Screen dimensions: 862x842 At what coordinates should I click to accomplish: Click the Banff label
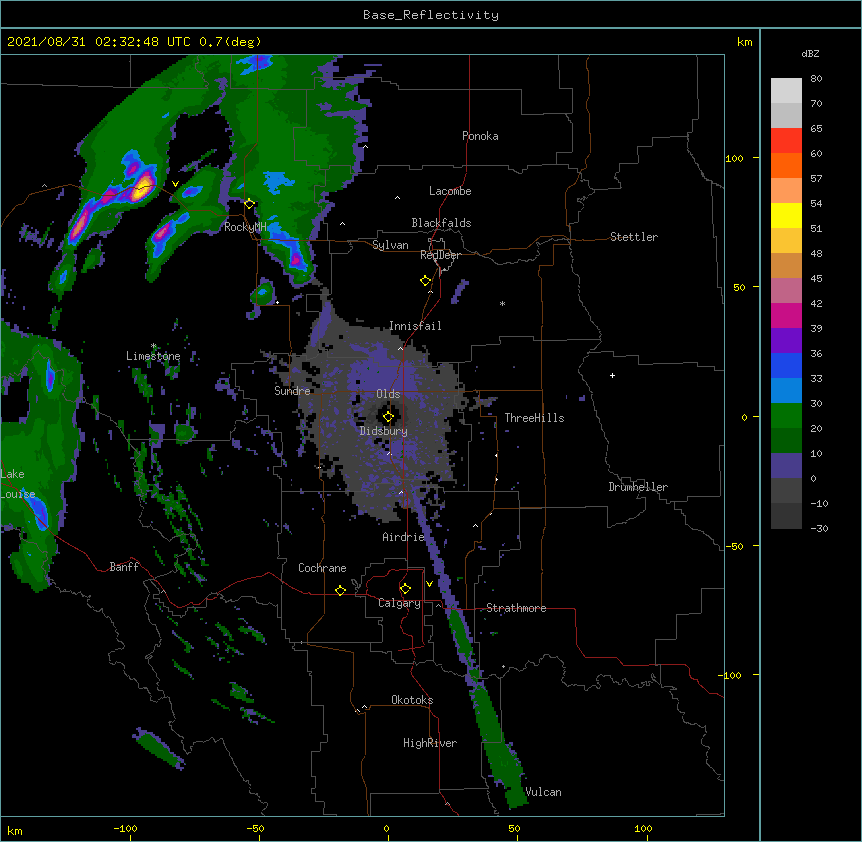tap(124, 567)
